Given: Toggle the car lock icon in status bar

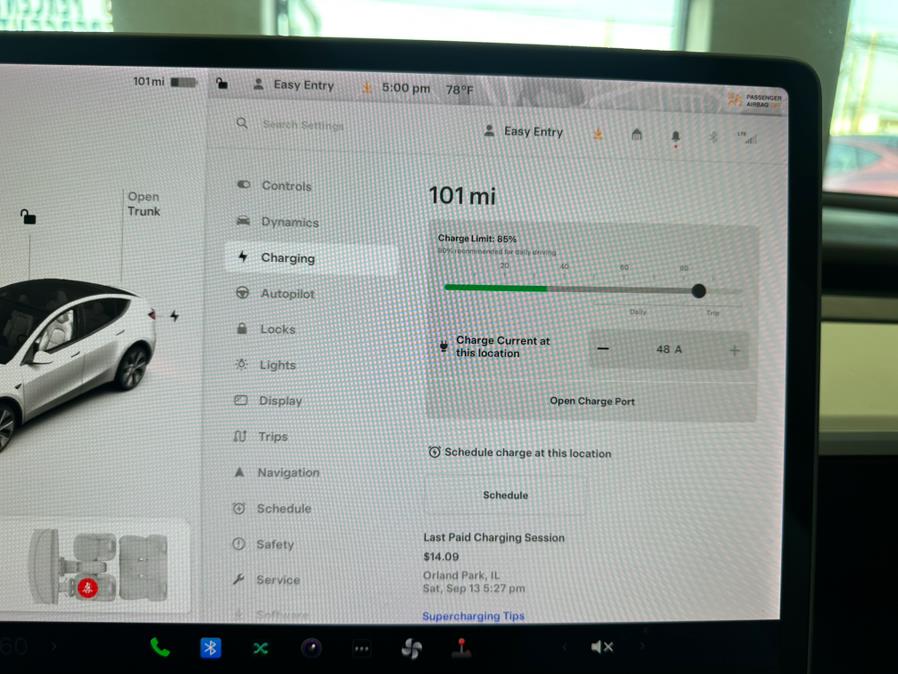Looking at the screenshot, I should [222, 84].
